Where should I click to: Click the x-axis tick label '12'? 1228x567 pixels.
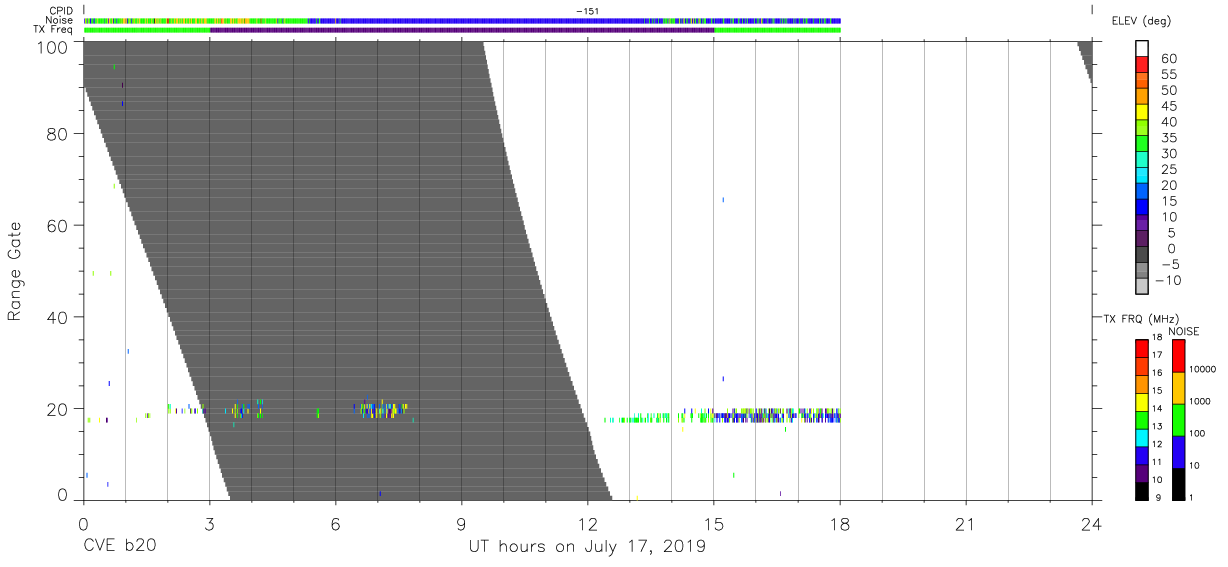point(587,524)
